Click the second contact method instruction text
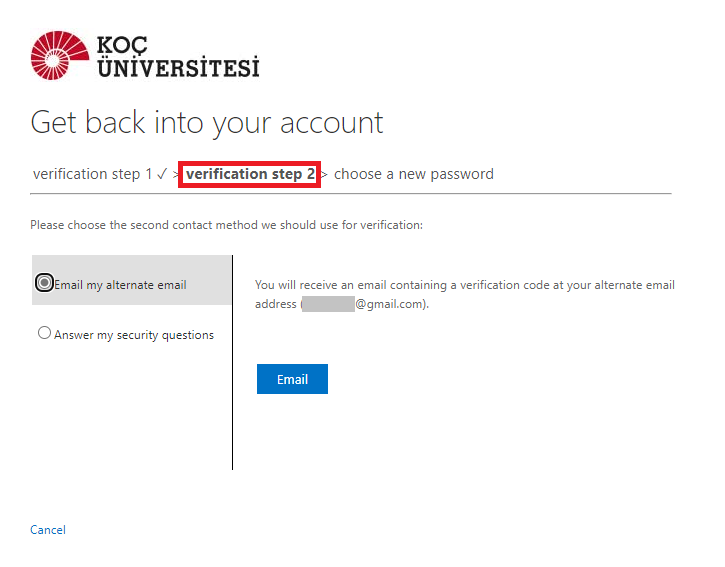This screenshot has height=567, width=725. 227,225
